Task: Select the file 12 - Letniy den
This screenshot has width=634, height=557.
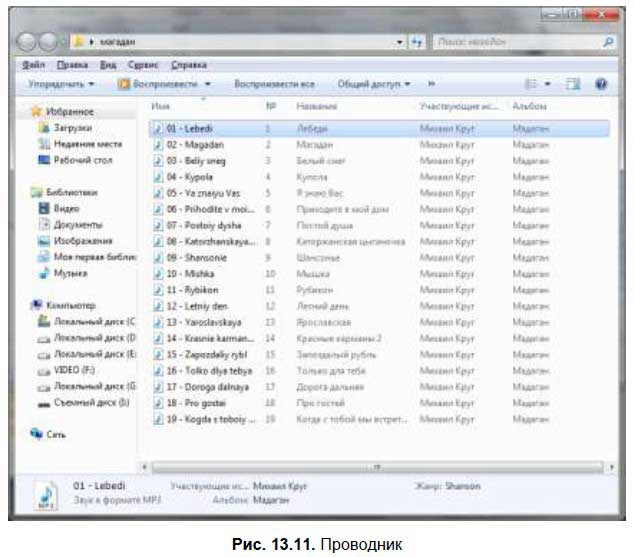Action: (x=197, y=306)
